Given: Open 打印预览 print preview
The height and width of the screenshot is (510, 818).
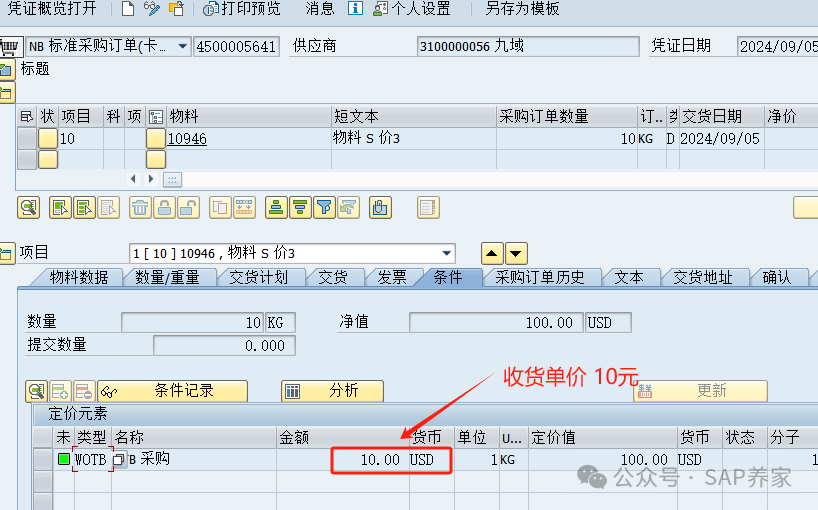Looking at the screenshot, I should (242, 8).
